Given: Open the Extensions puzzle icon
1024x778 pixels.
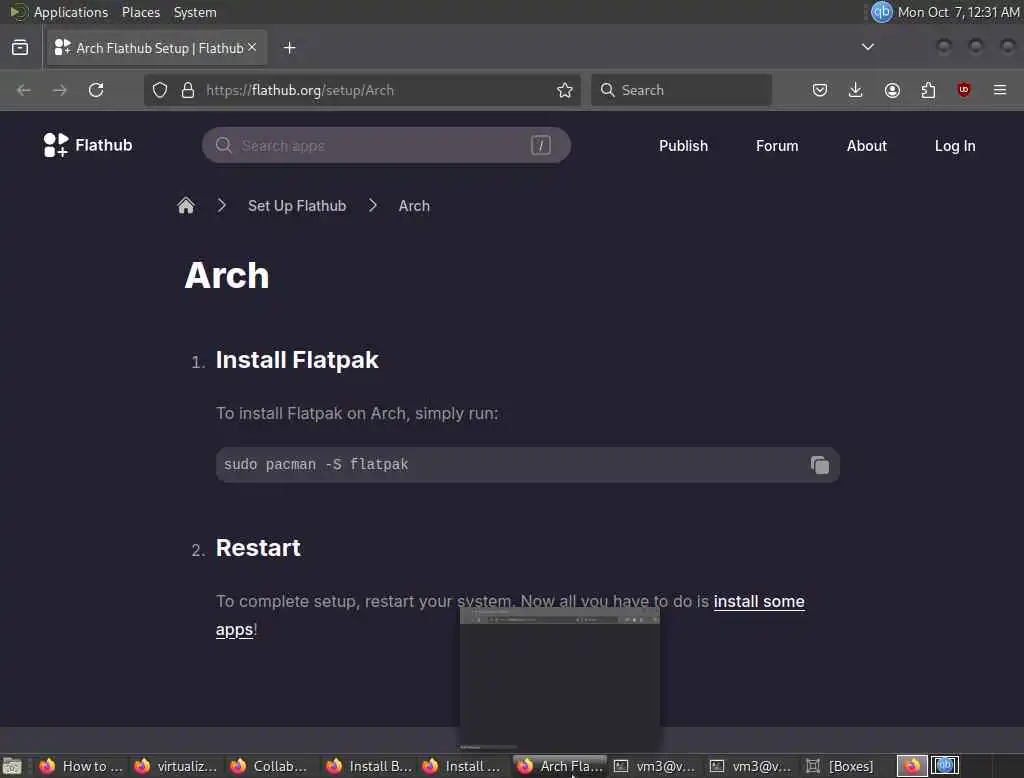Looking at the screenshot, I should (x=928, y=90).
